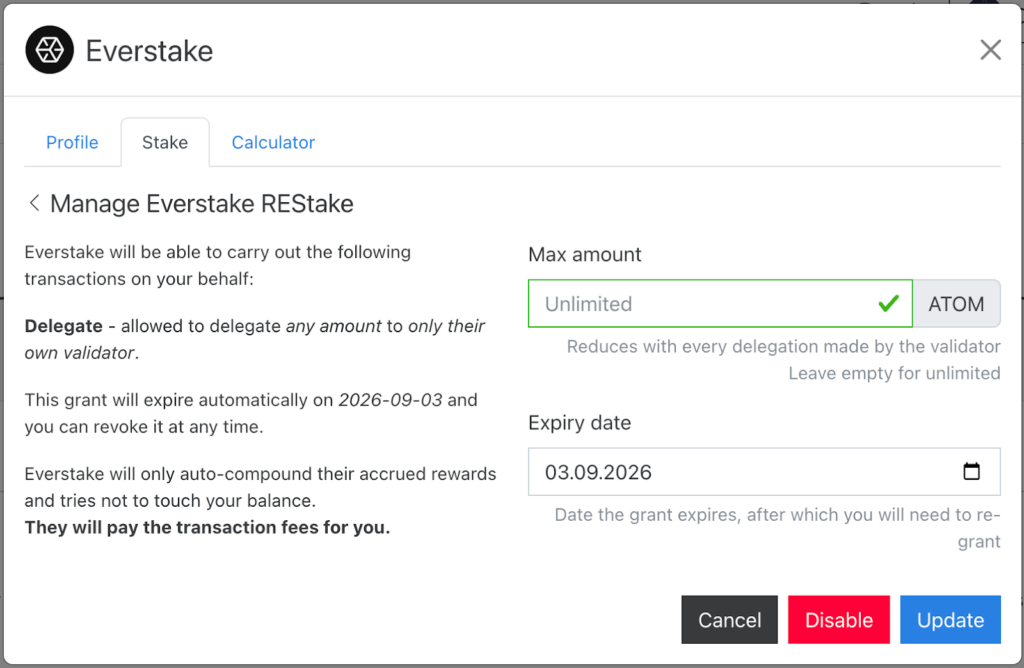
Task: Click the Max amount label
Action: click(x=585, y=255)
